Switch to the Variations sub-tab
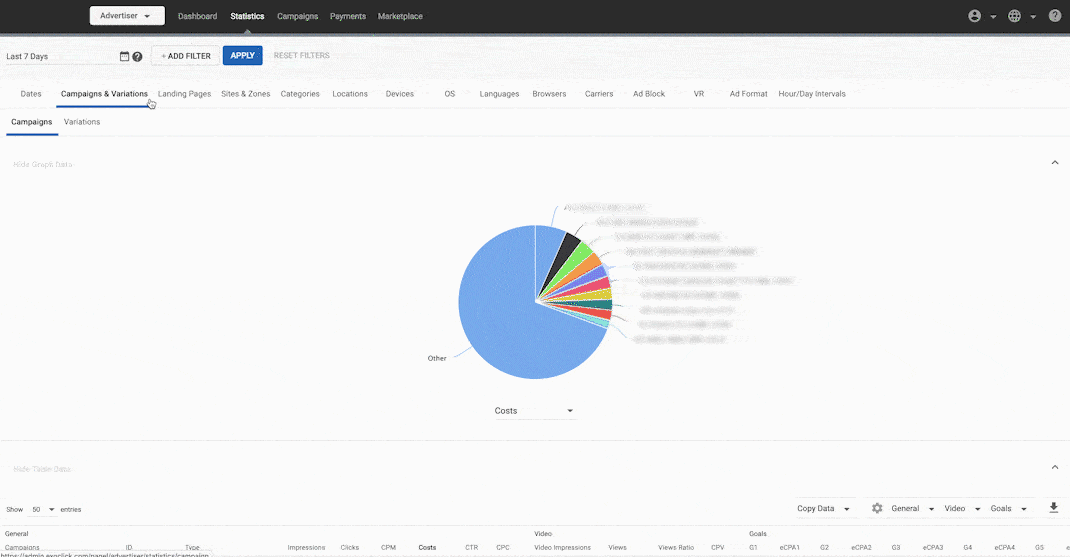The width and height of the screenshot is (1070, 557). 82,122
